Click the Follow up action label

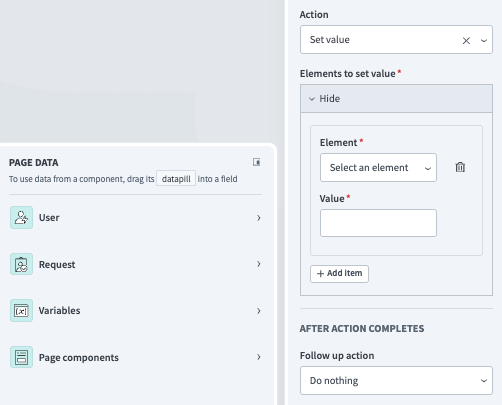(x=337, y=356)
